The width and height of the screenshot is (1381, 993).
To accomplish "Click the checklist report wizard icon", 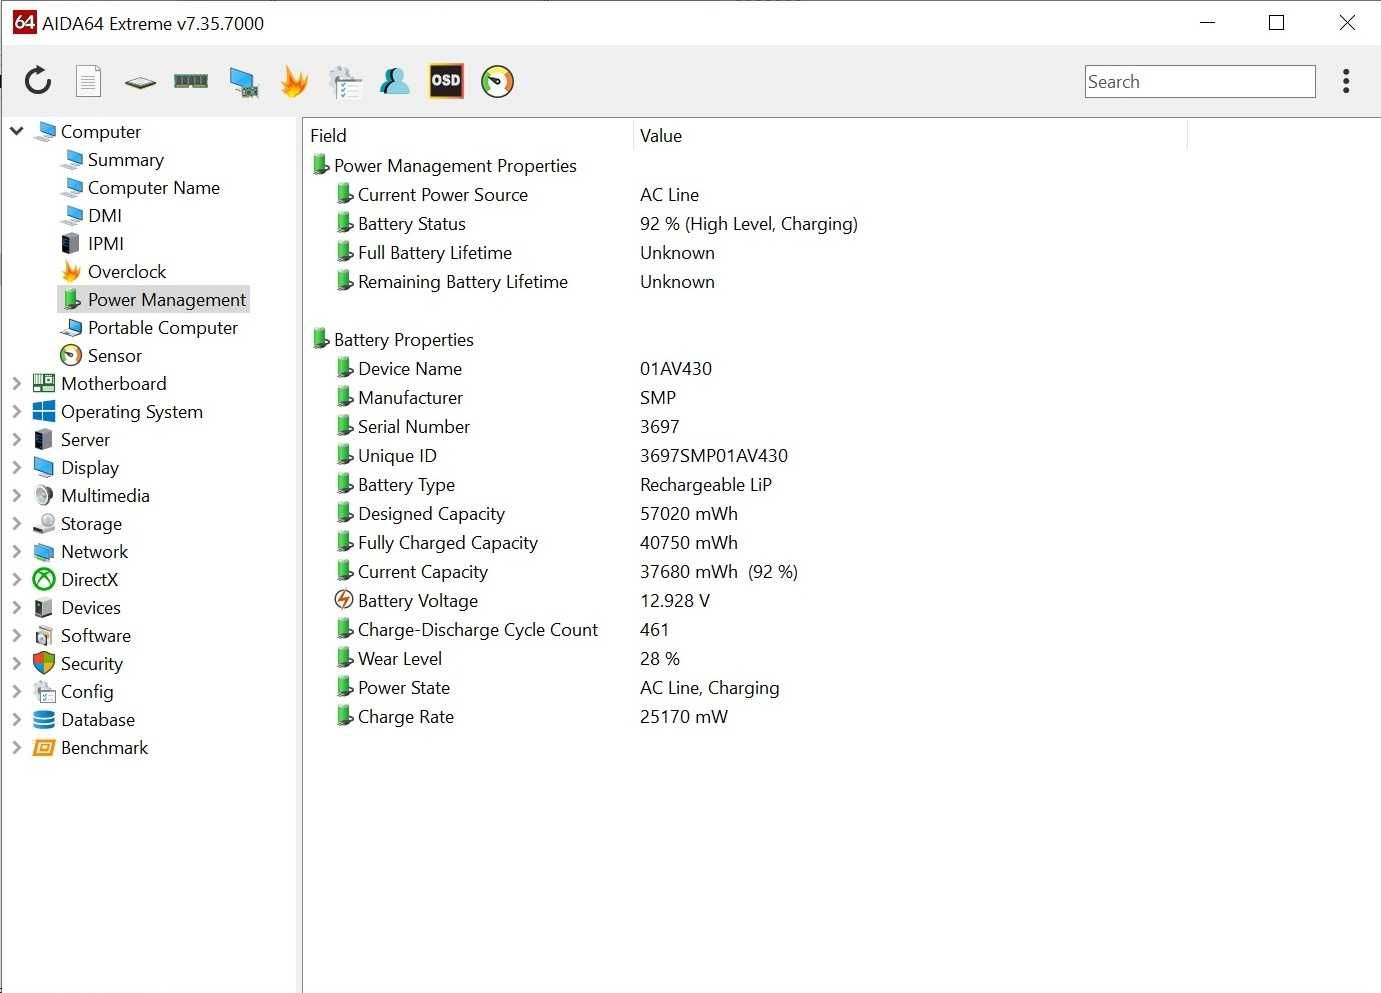I will [345, 82].
